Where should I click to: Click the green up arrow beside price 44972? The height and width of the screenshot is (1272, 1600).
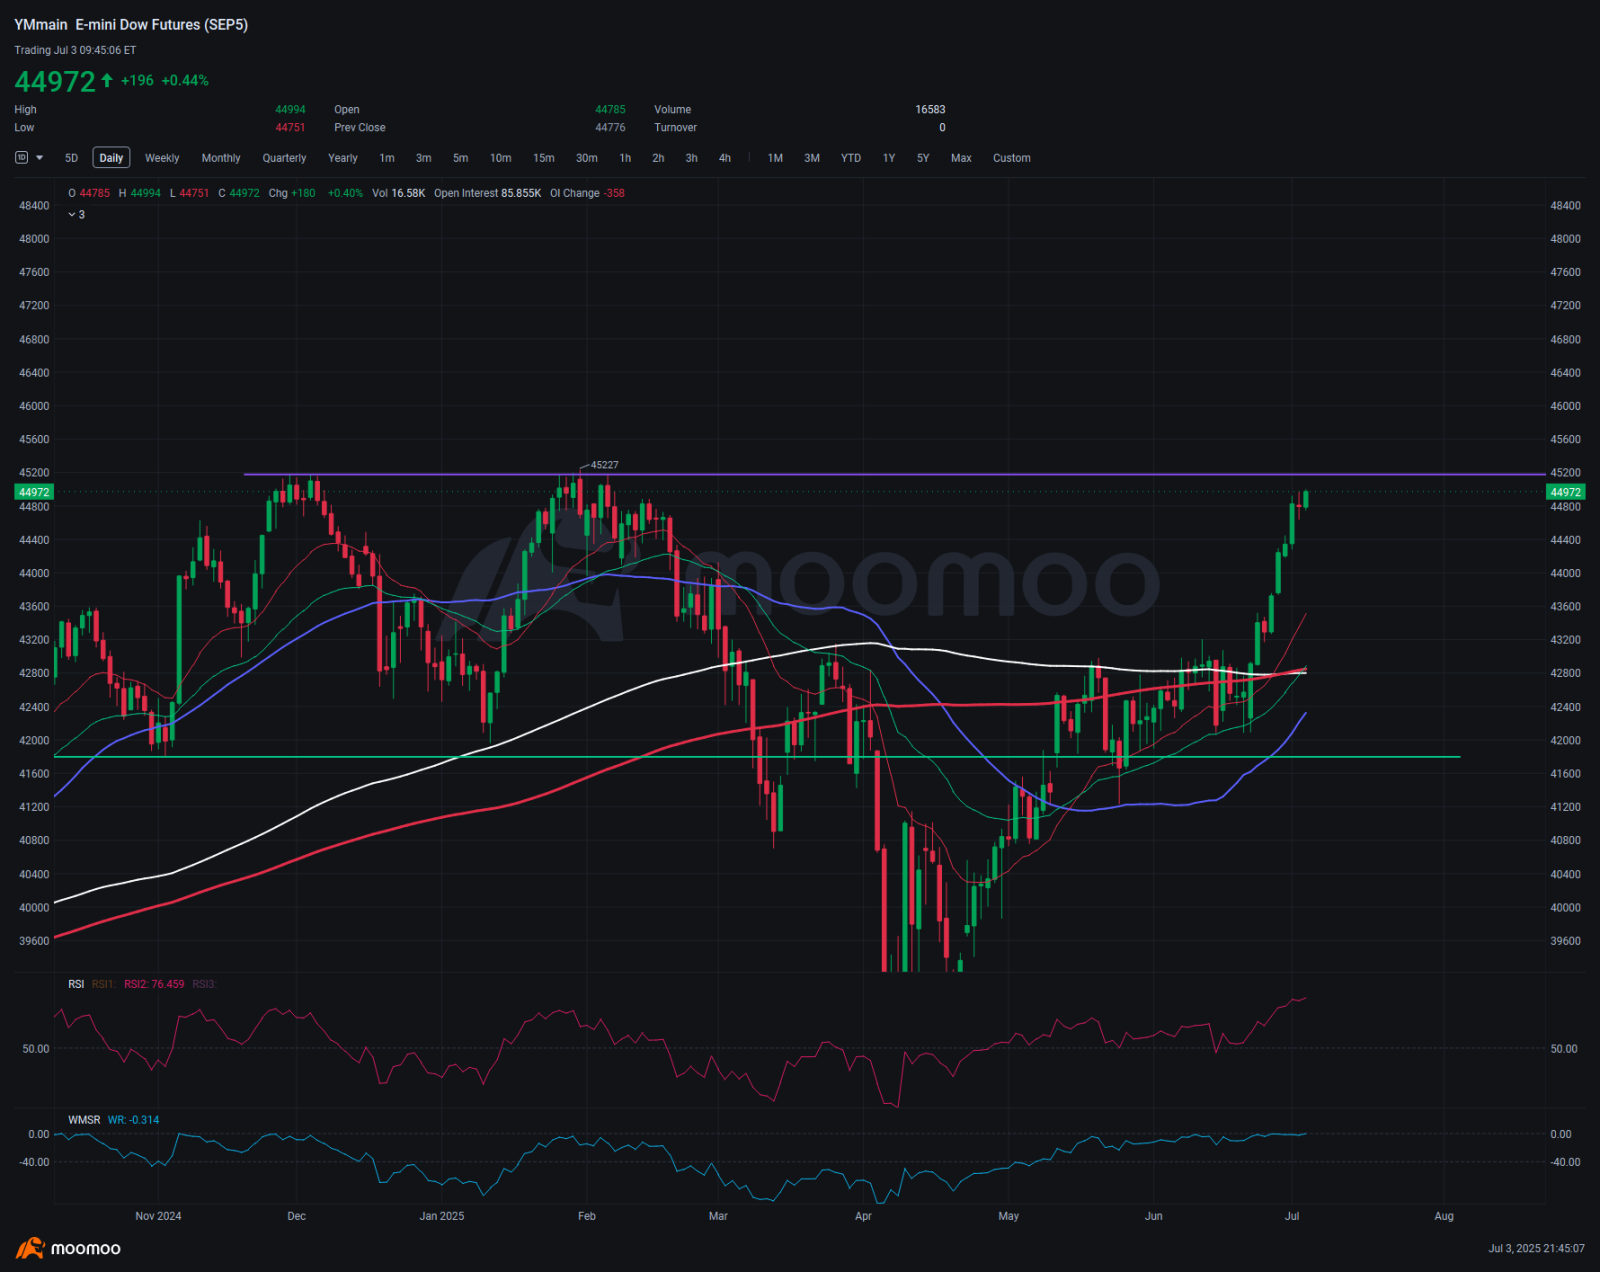coord(107,80)
